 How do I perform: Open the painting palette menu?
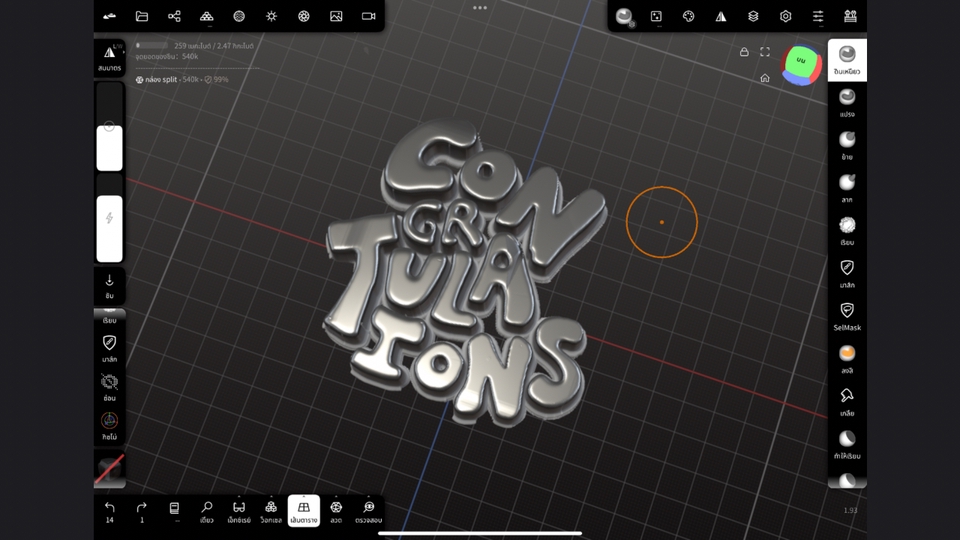(x=689, y=16)
